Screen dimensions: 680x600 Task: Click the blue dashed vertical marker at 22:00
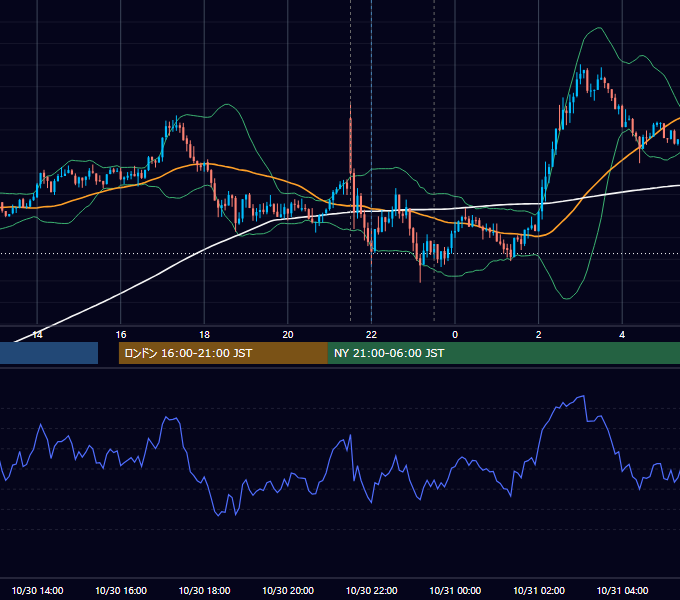pyautogui.click(x=371, y=161)
